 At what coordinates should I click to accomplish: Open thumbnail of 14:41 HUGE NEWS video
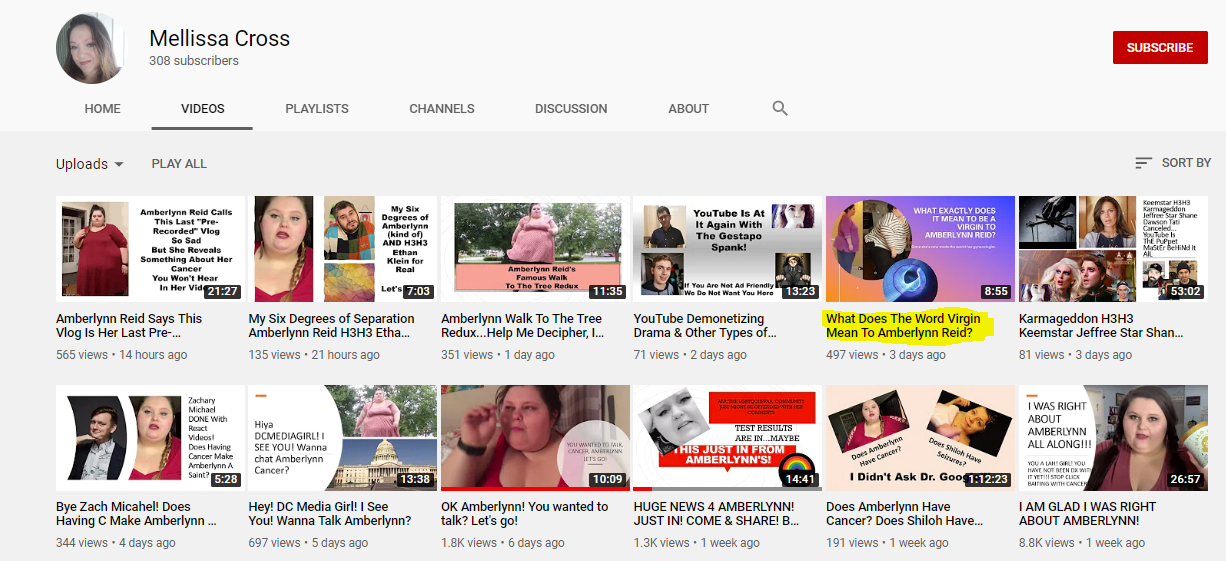(728, 438)
